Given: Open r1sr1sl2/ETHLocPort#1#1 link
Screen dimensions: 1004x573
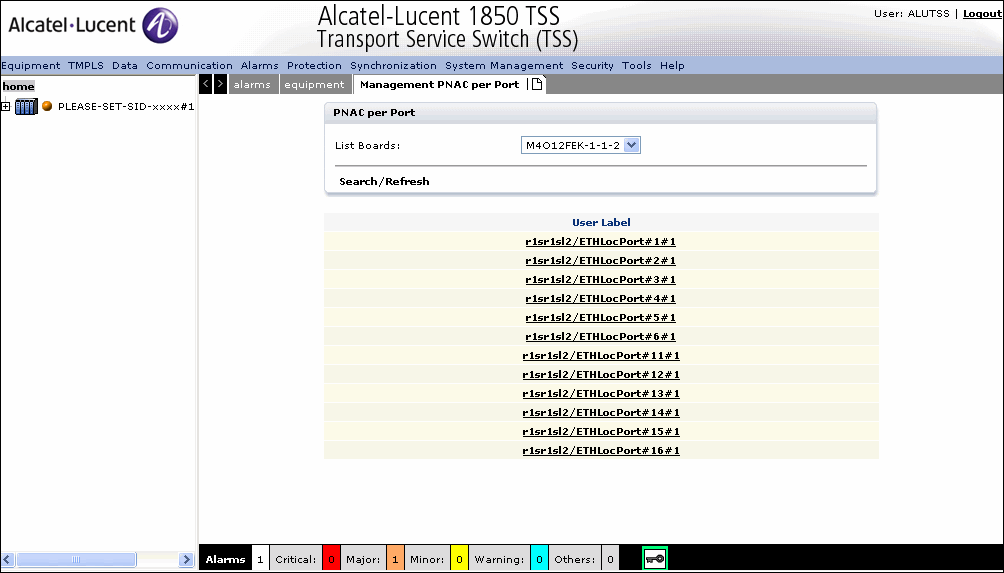Looking at the screenshot, I should [601, 241].
